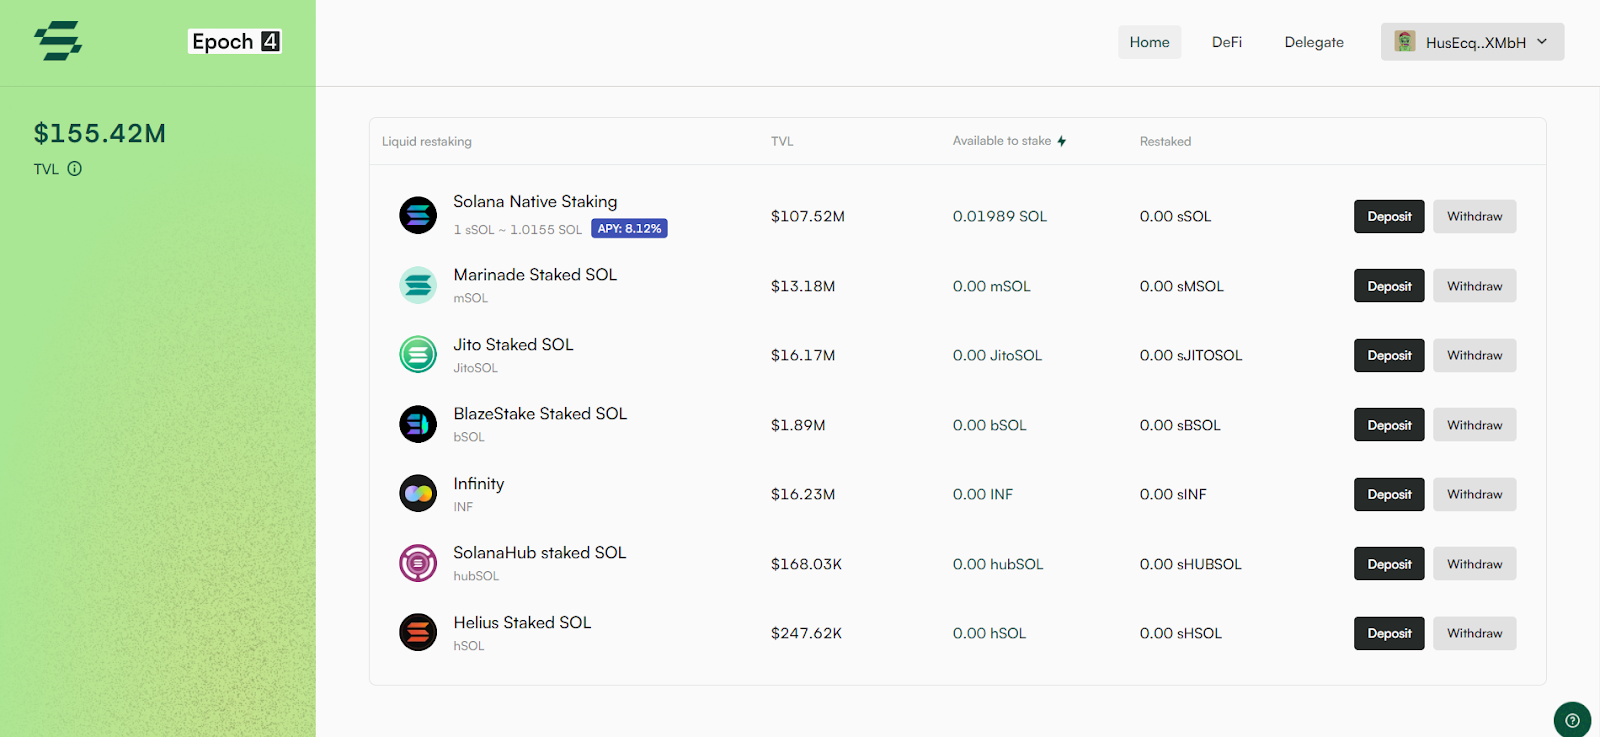
Task: Click the $155.42M total TVL value
Action: tap(100, 133)
